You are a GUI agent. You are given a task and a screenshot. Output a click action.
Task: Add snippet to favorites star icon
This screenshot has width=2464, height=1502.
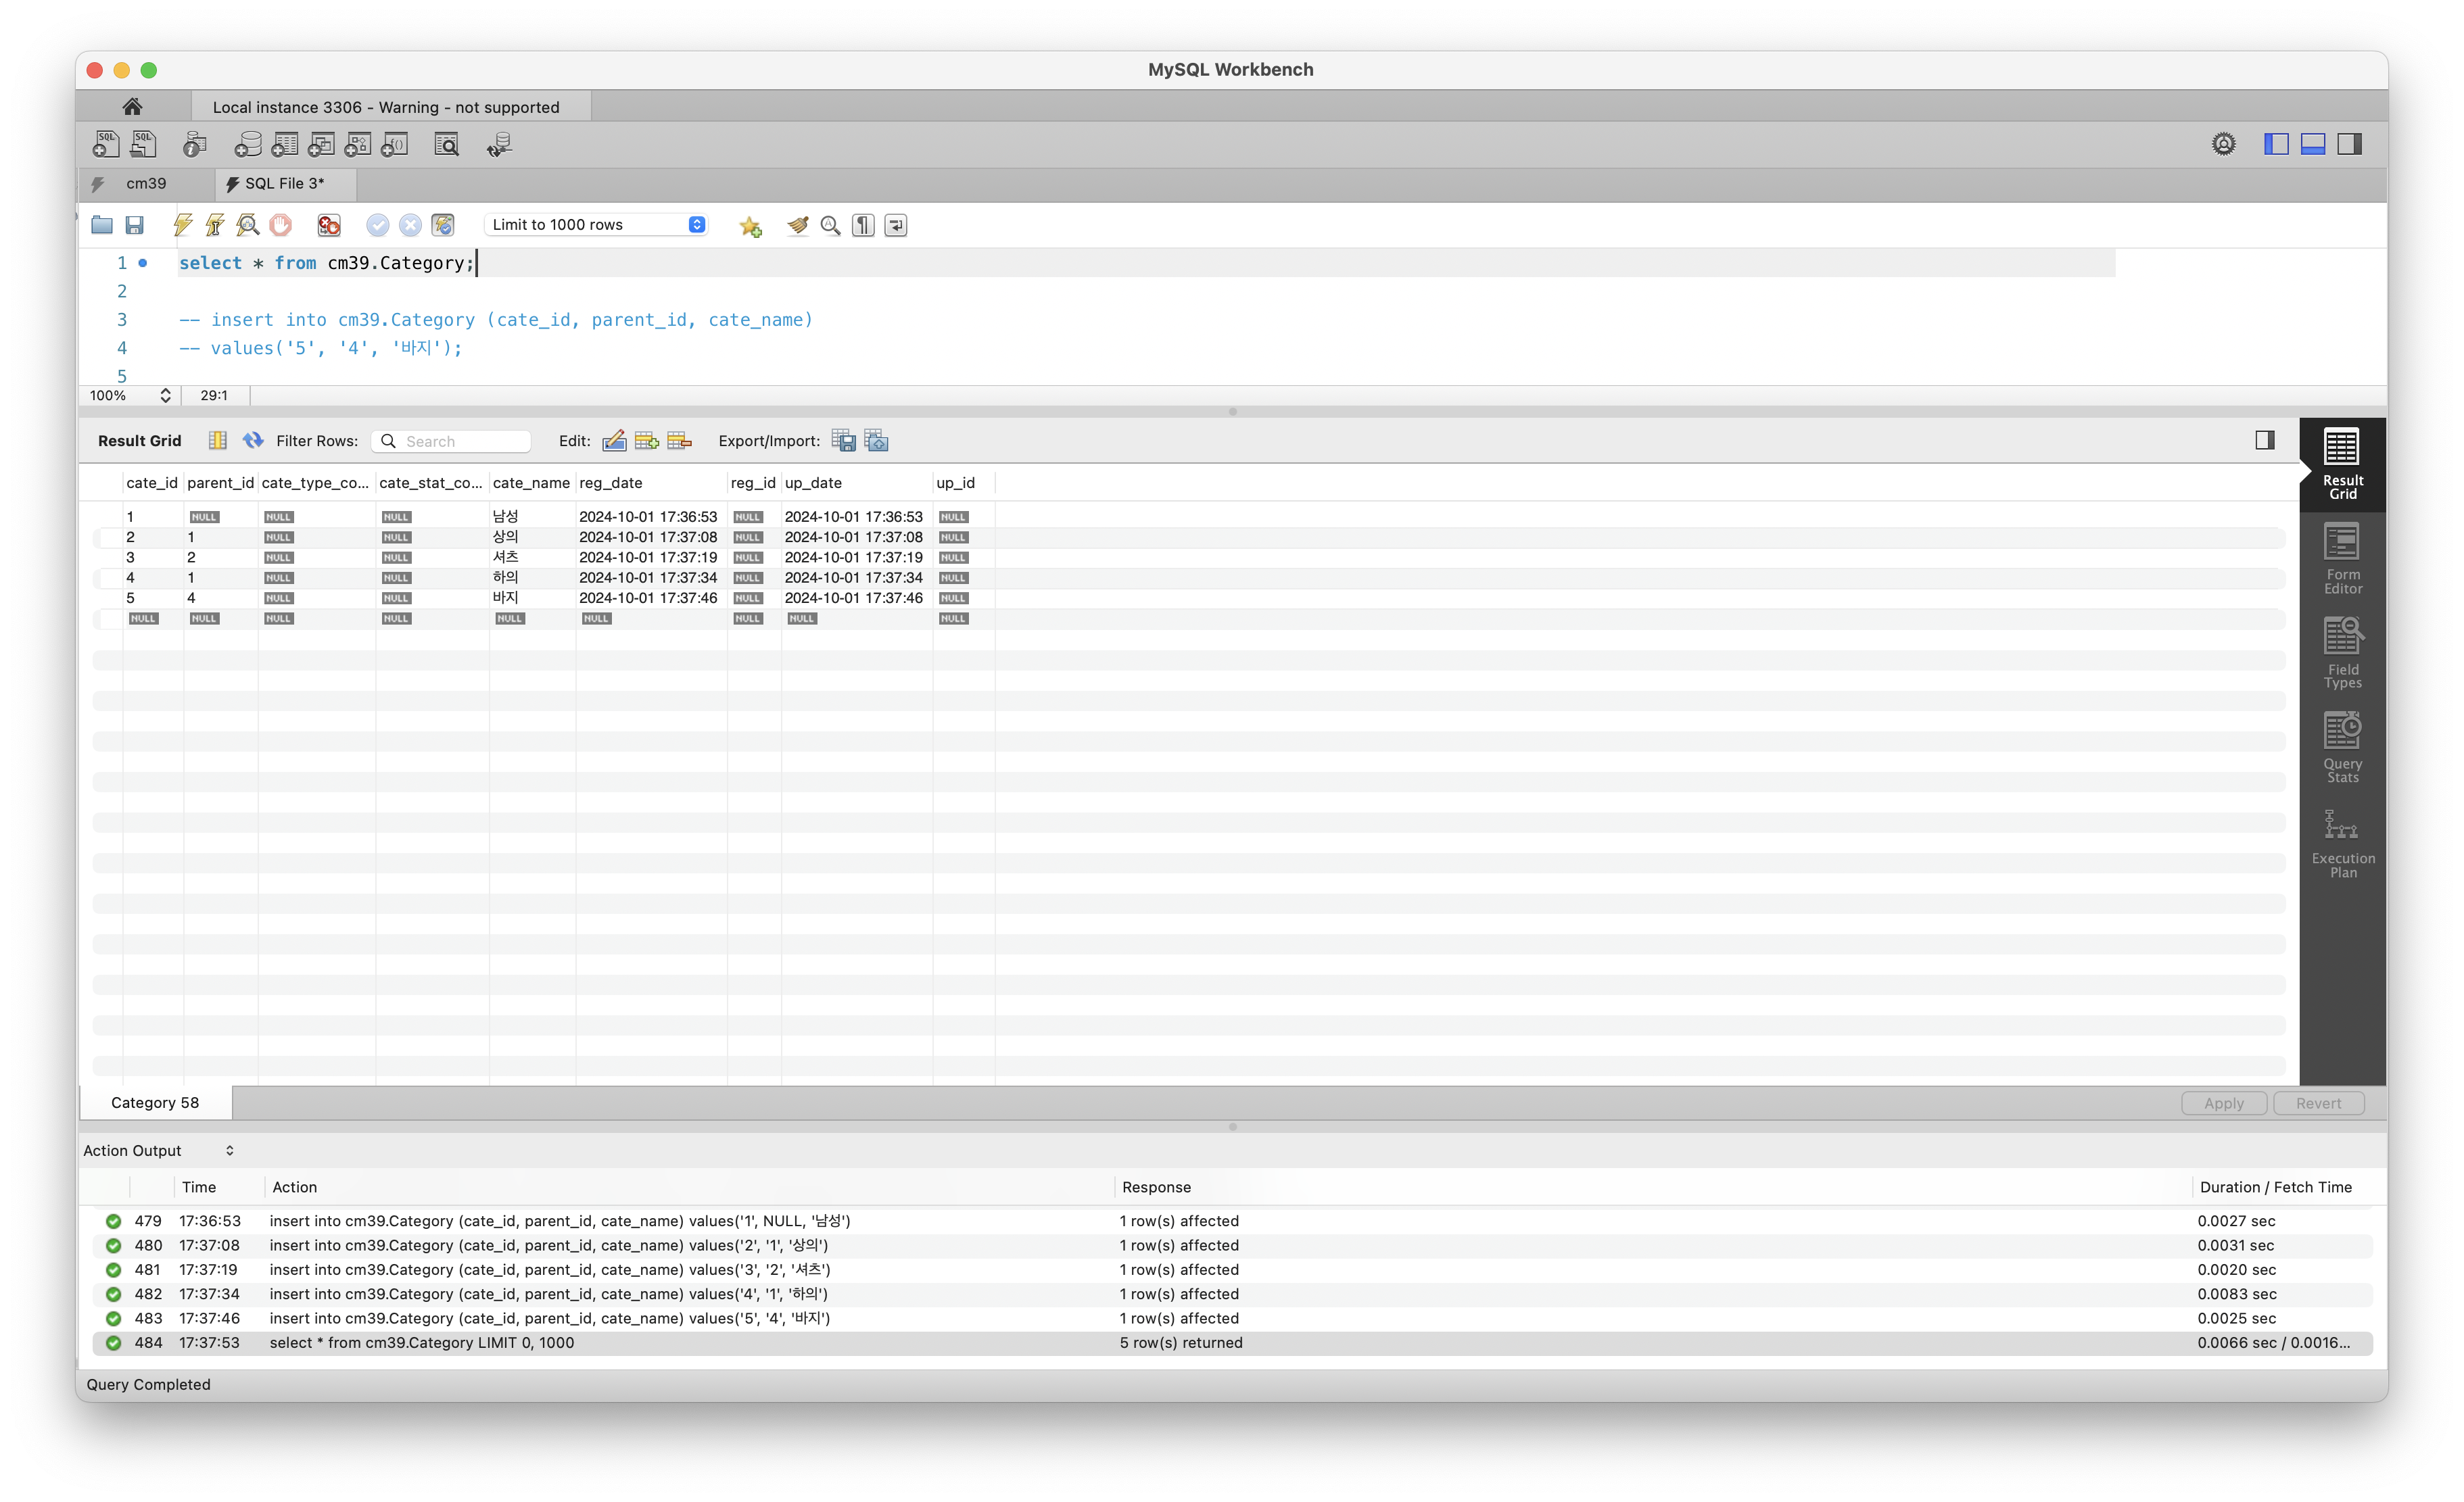pos(751,227)
